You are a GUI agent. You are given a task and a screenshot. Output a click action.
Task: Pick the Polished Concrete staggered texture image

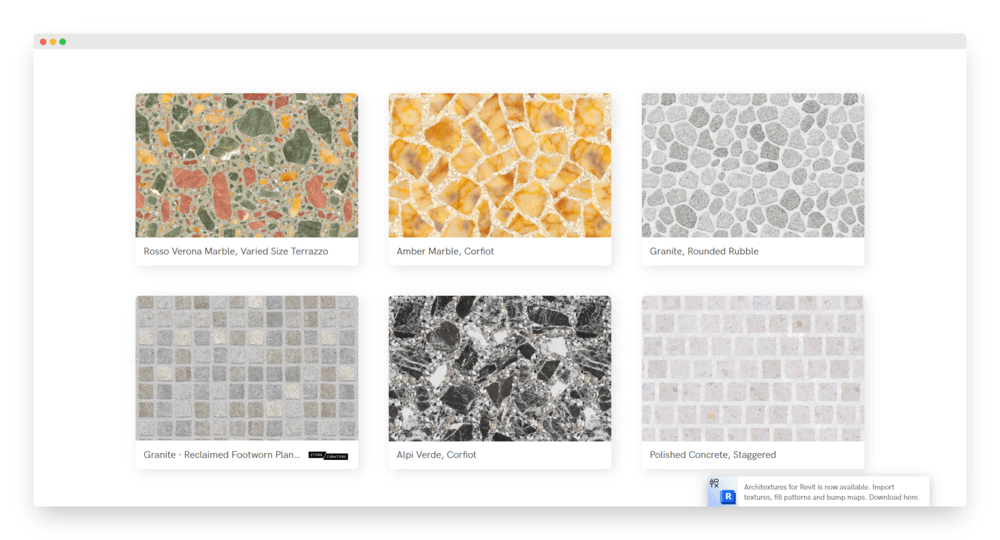752,368
